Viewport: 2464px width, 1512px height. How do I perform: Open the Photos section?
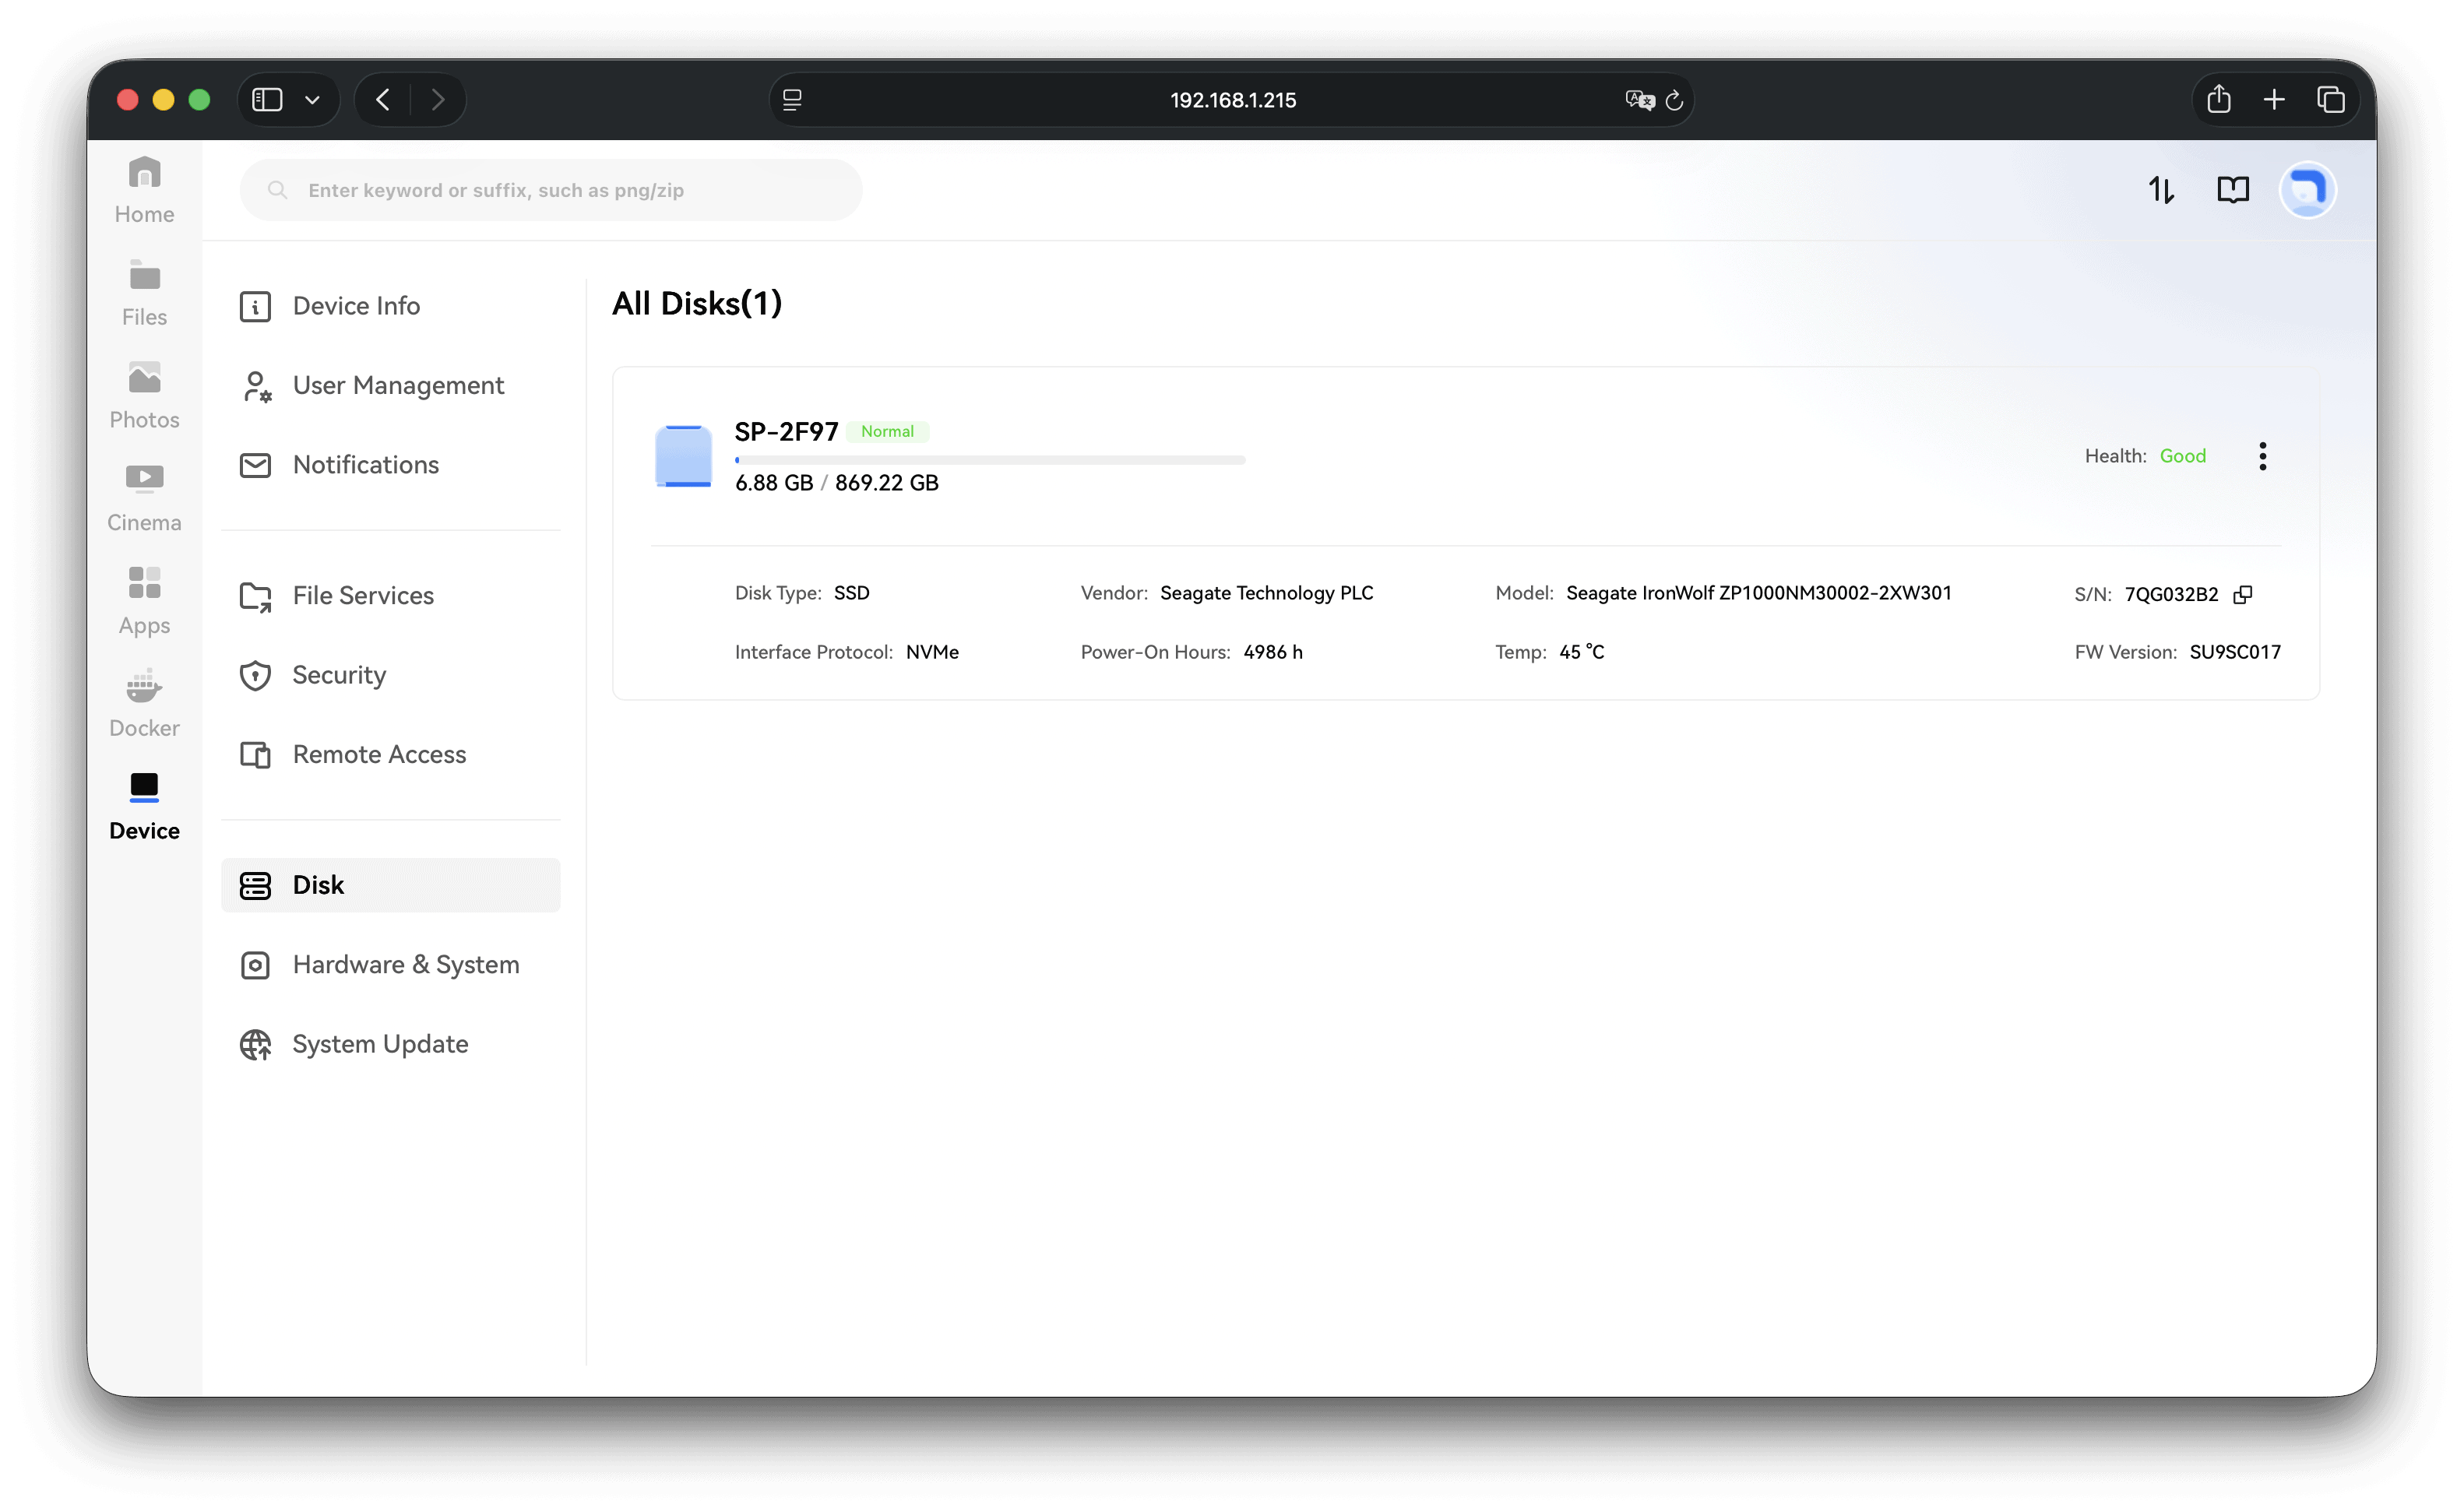point(144,395)
